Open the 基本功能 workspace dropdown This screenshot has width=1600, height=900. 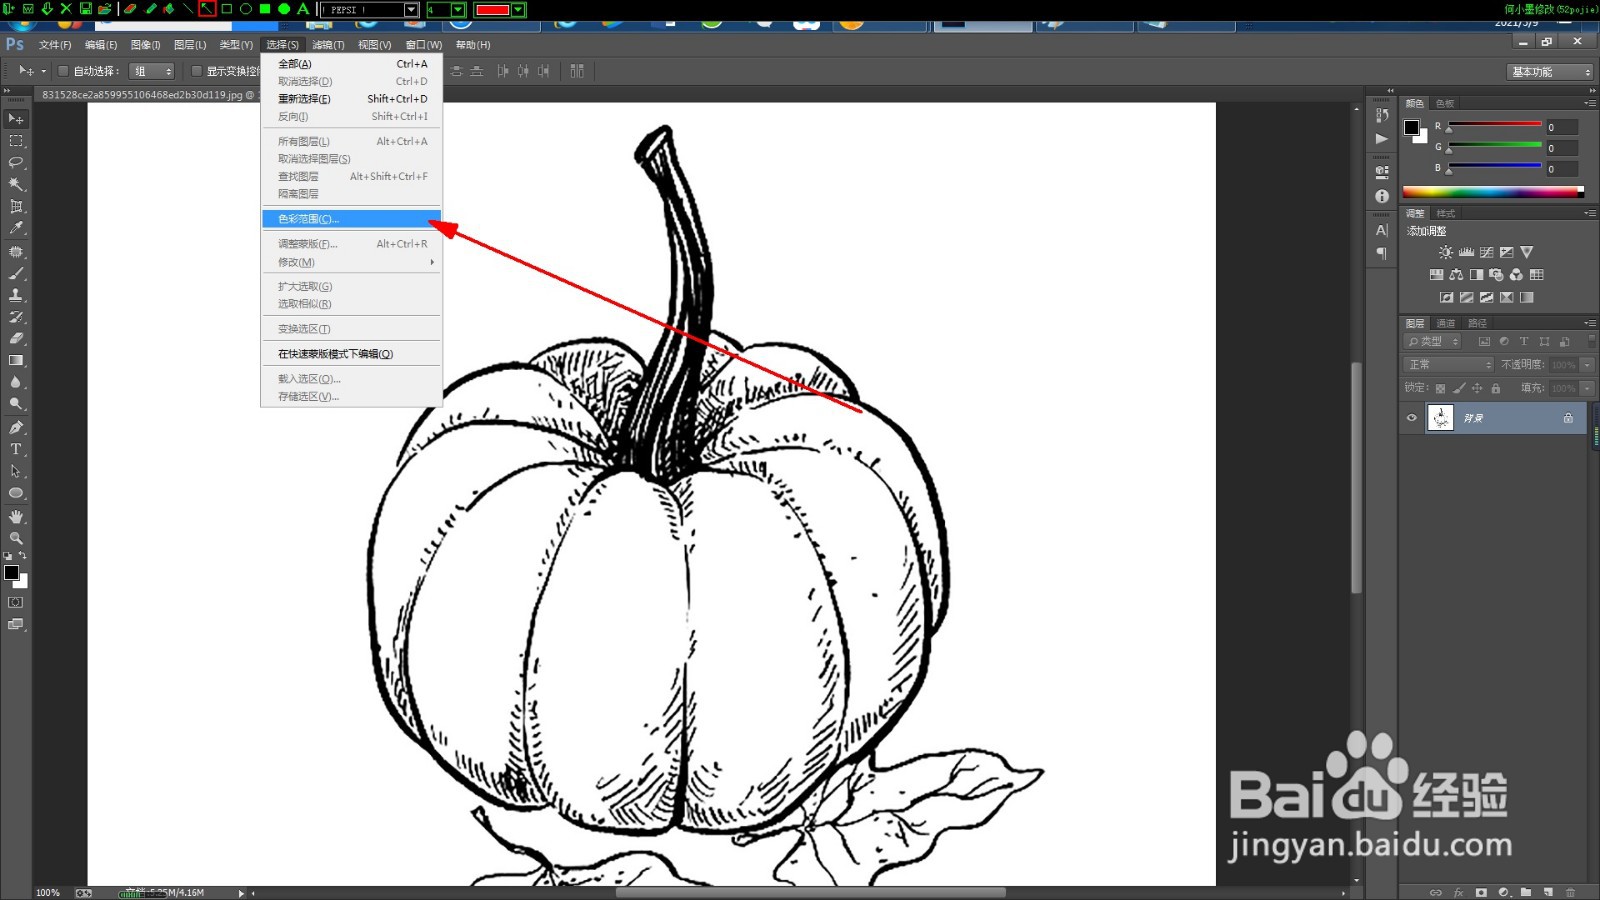[1549, 72]
